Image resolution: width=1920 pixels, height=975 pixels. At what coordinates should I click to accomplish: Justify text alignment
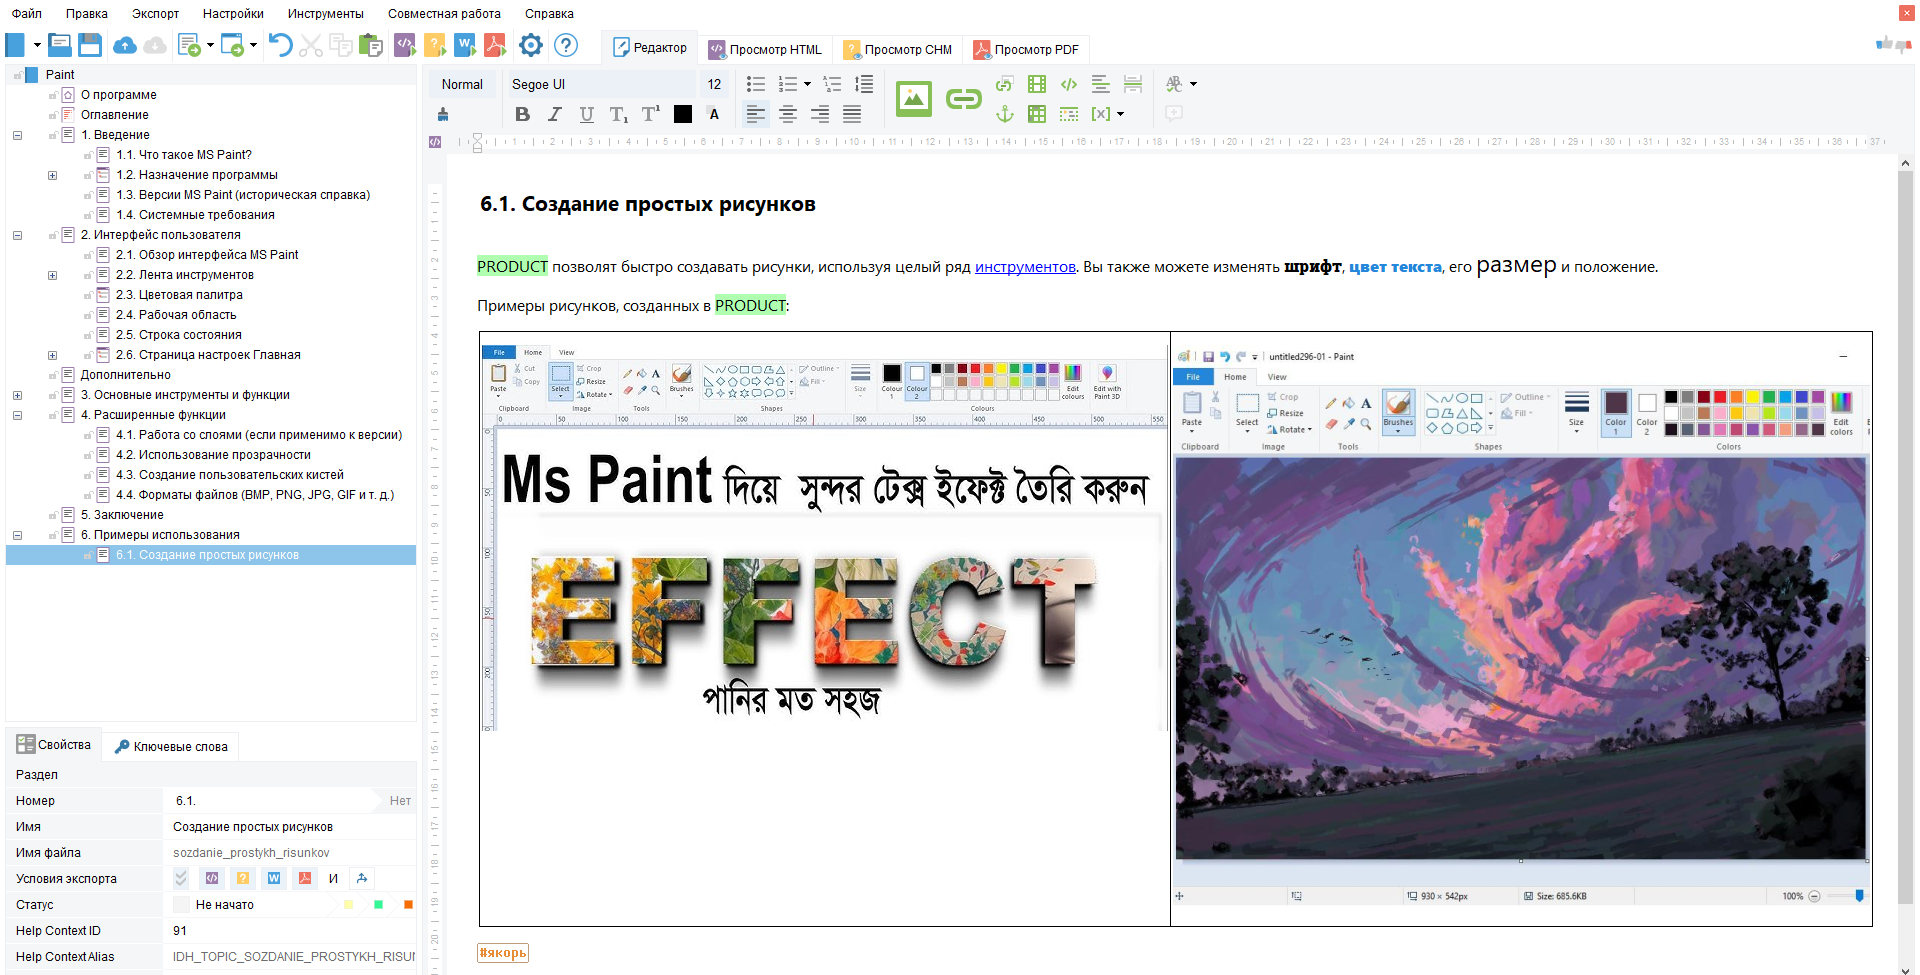point(852,114)
